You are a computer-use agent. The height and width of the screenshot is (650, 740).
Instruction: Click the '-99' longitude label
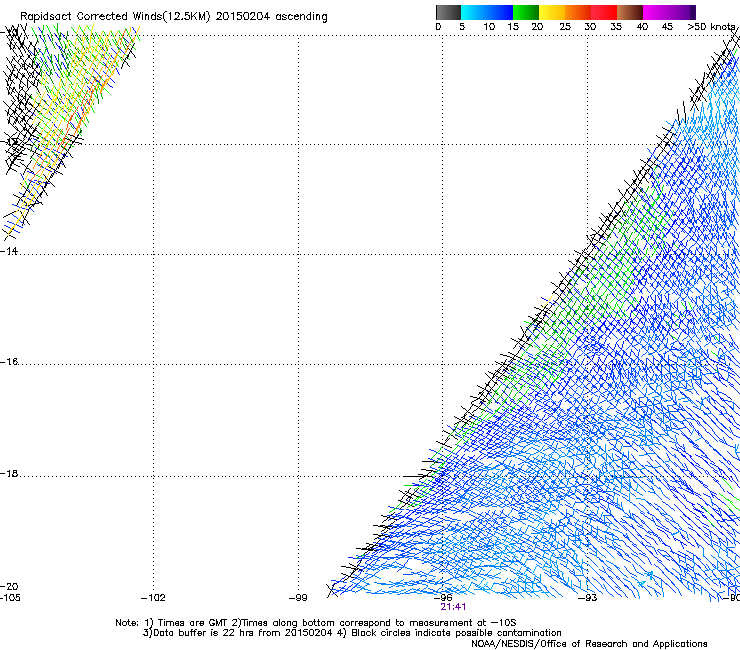point(298,598)
